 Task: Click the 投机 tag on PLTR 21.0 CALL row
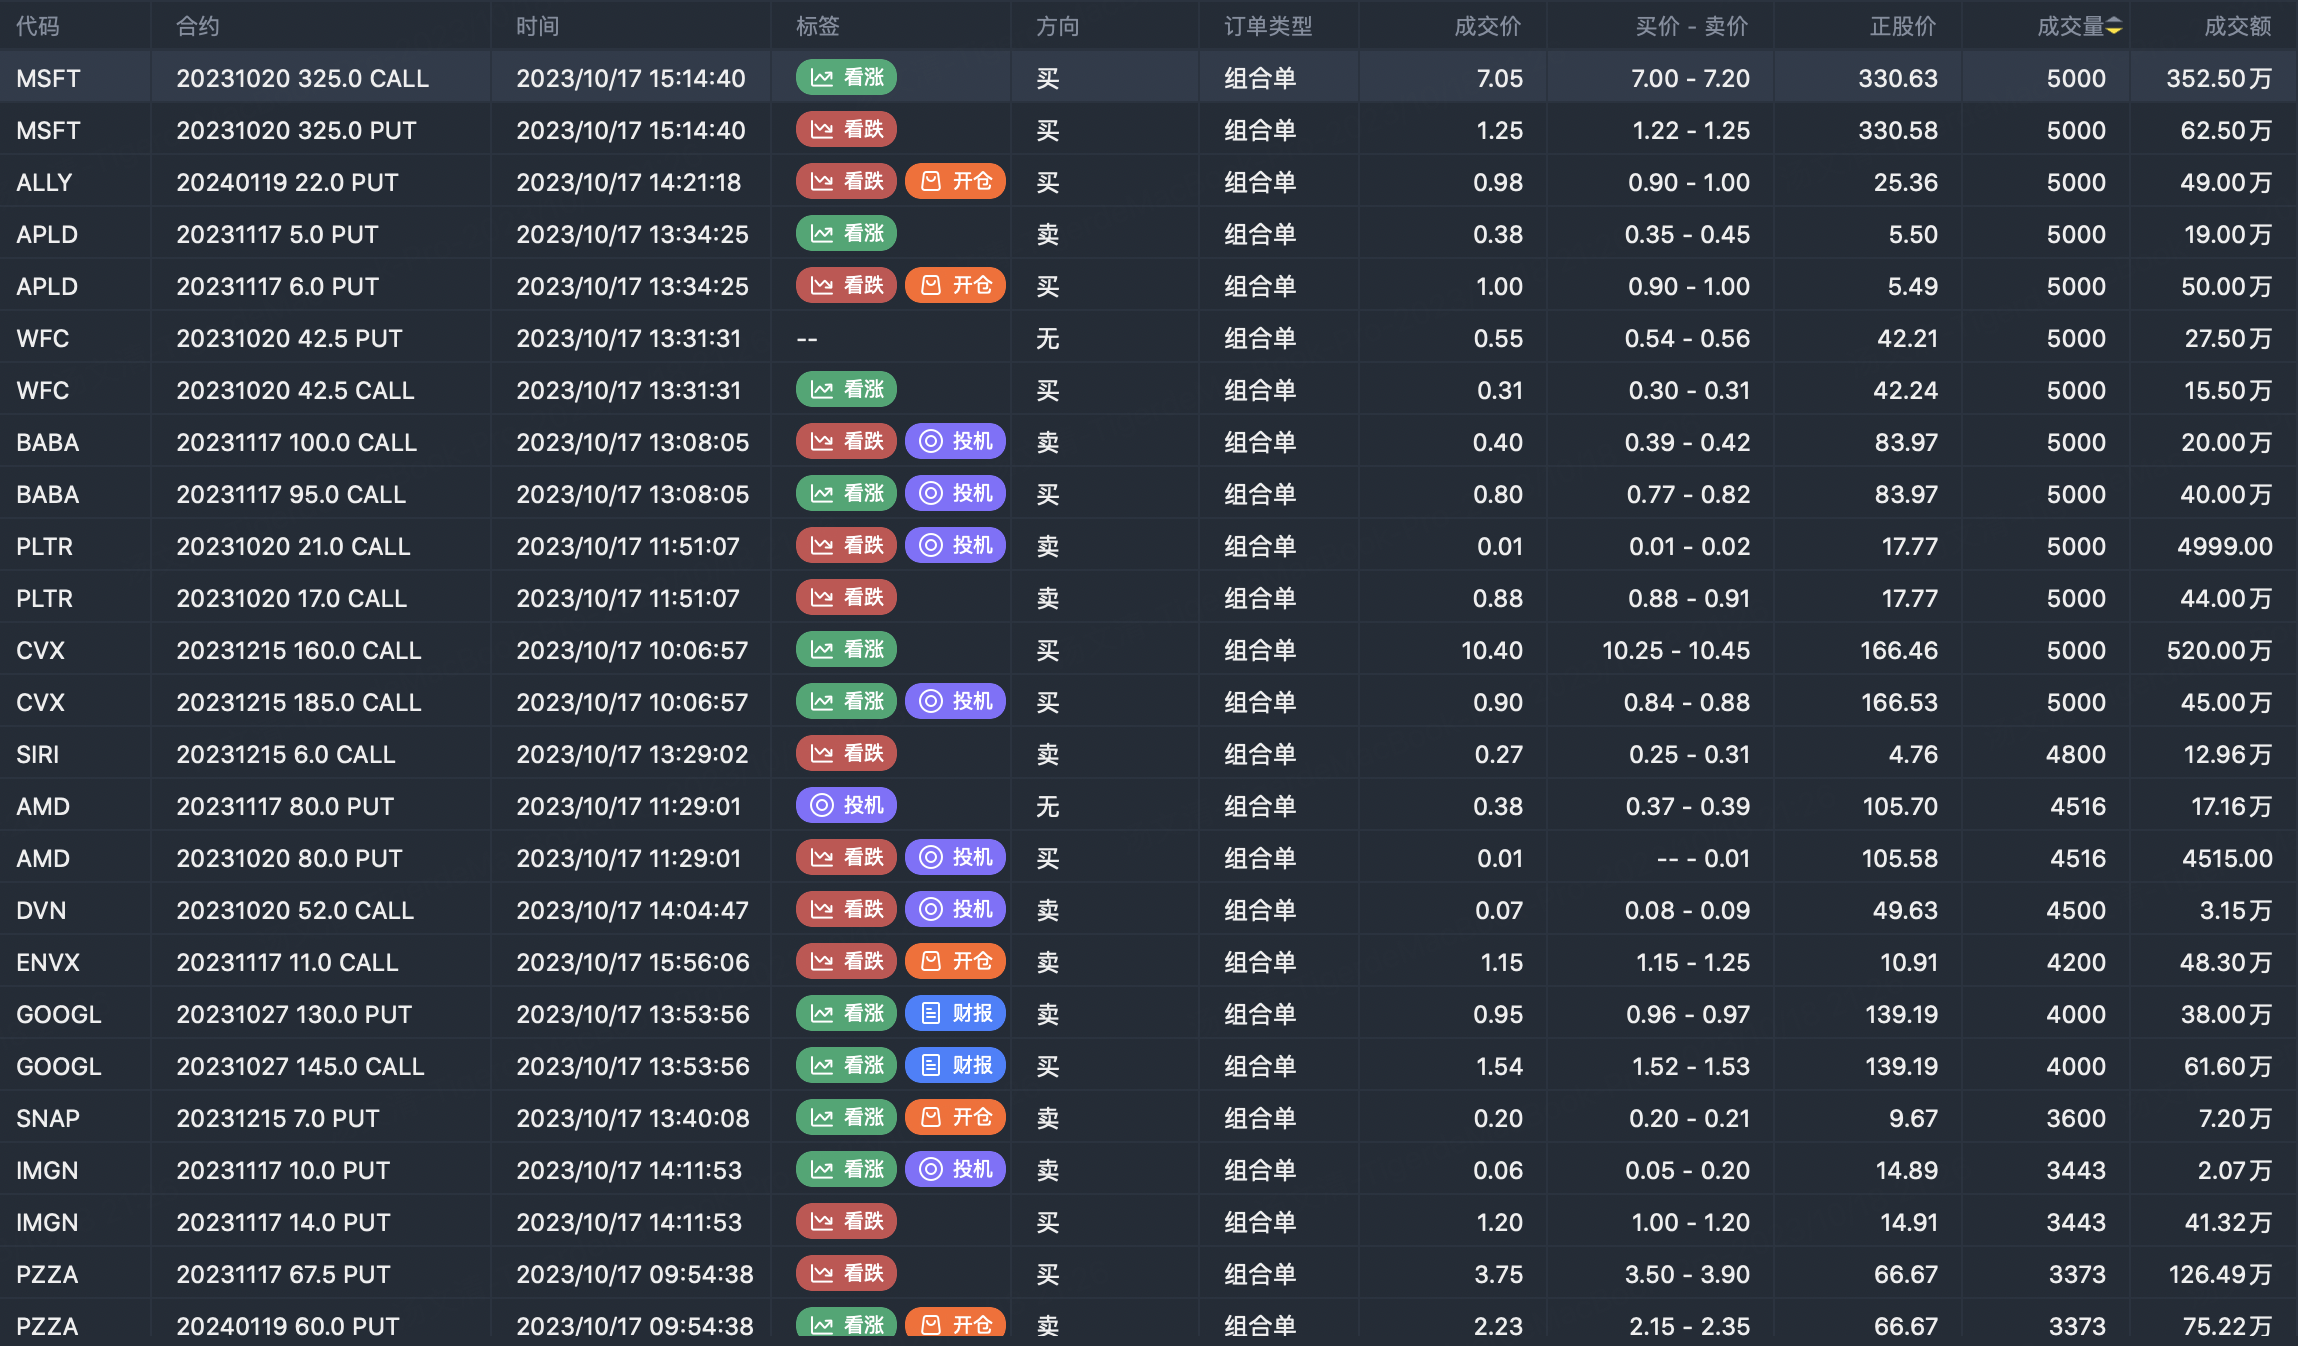(955, 545)
